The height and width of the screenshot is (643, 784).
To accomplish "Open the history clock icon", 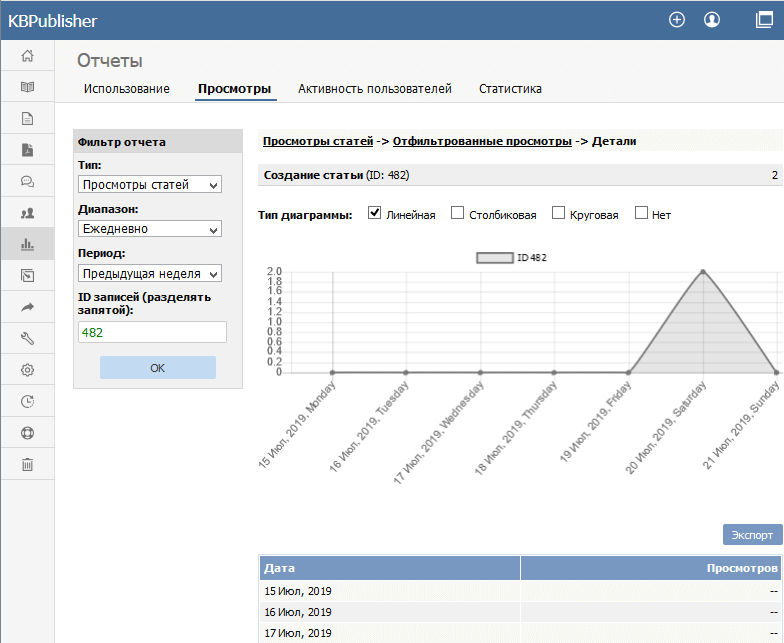I will 28,402.
